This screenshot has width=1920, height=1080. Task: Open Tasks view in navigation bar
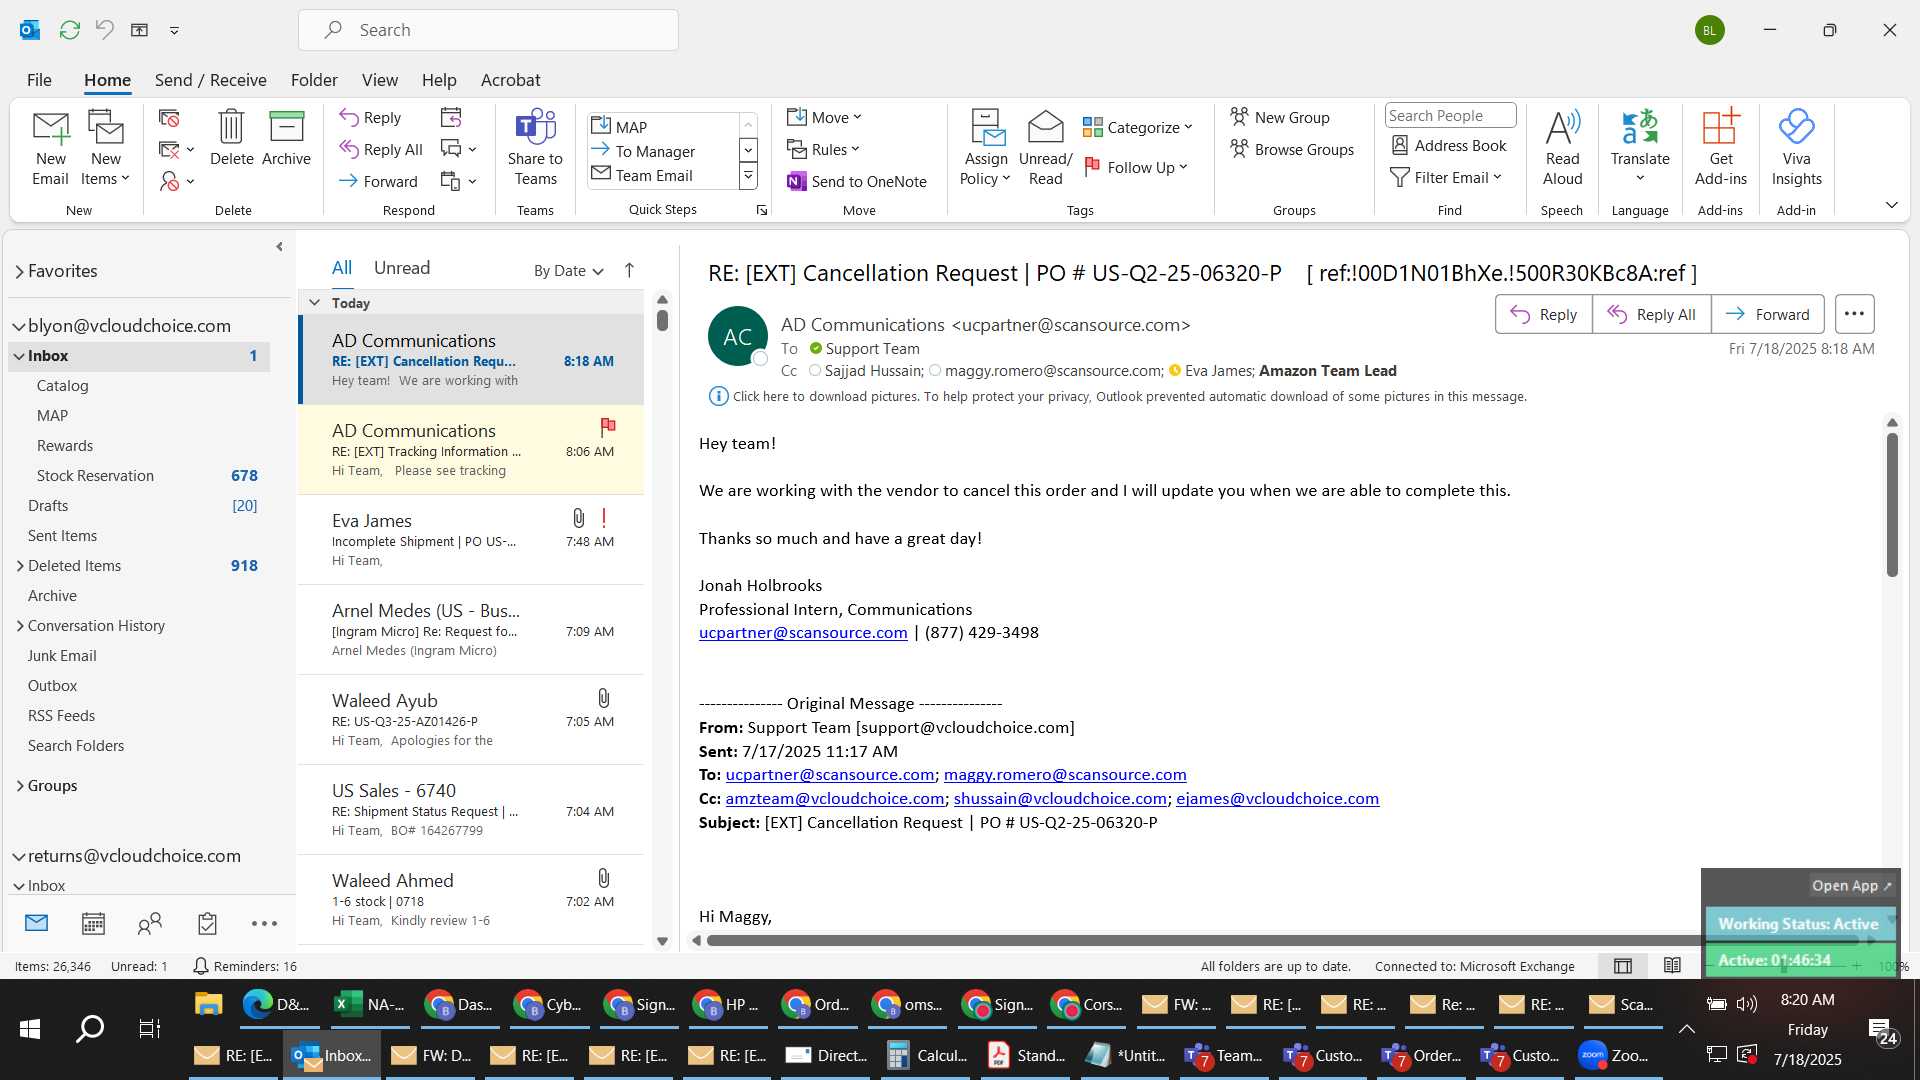click(207, 923)
